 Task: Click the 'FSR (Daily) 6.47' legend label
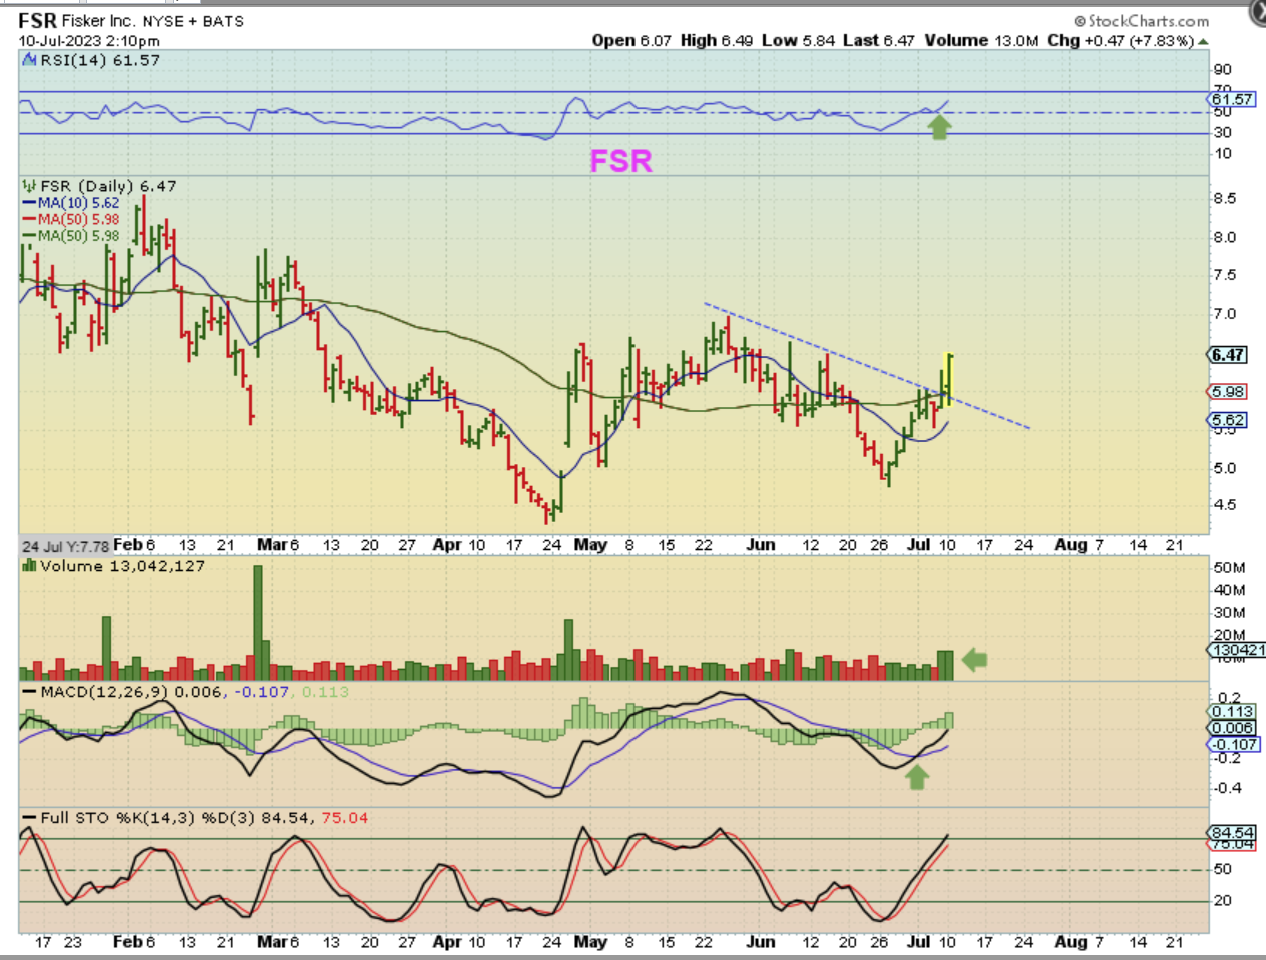108,186
